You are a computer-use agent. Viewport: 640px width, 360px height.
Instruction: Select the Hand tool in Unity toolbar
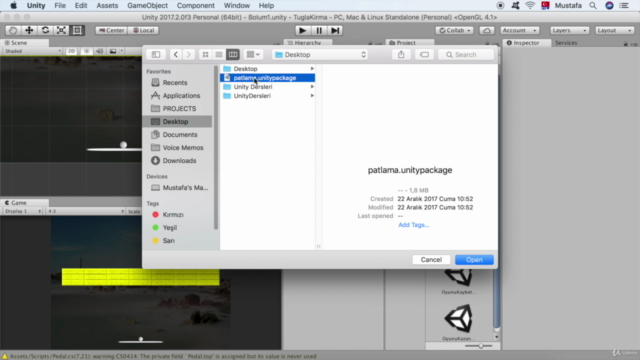tap(13, 30)
